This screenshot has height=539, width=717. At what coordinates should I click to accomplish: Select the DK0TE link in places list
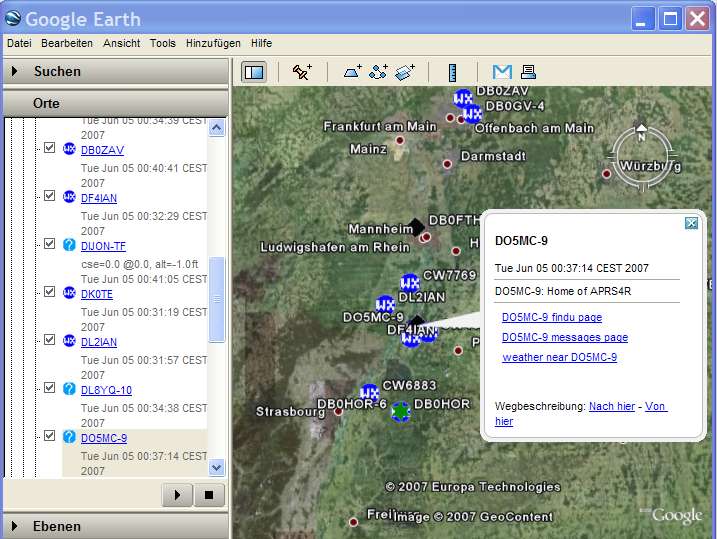point(97,294)
